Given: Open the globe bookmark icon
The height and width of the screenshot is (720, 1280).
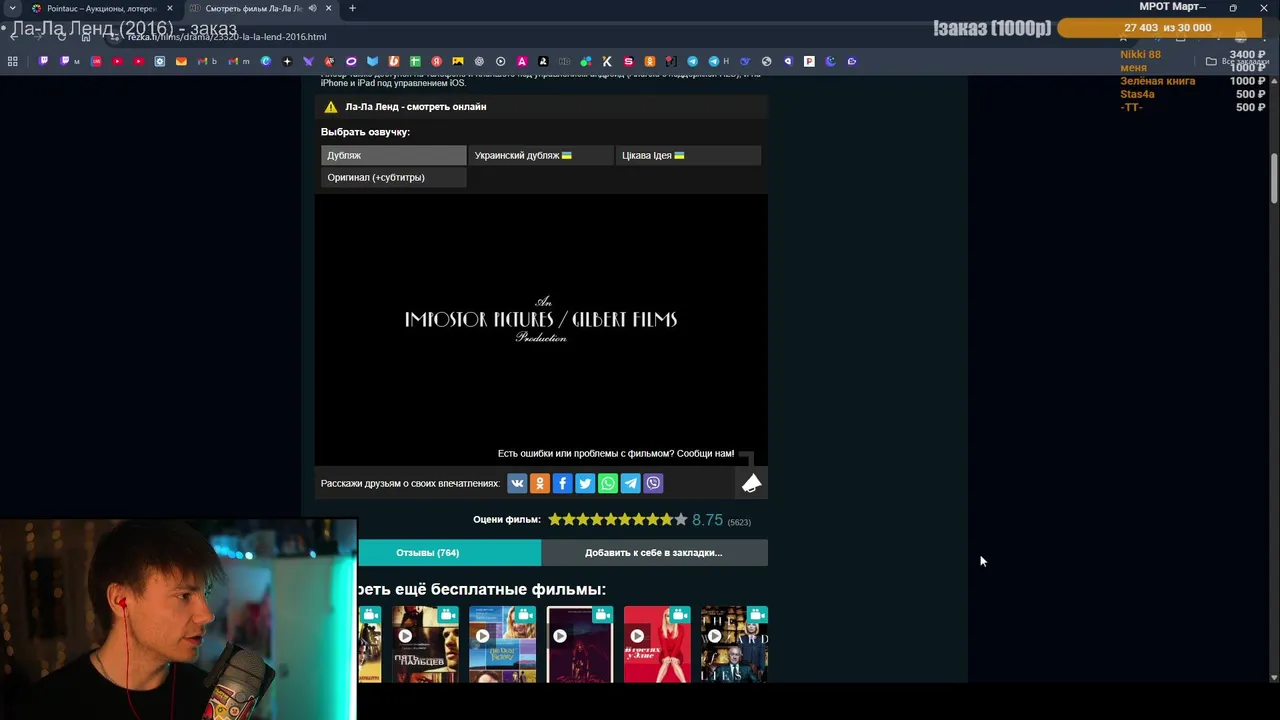Looking at the screenshot, I should click(766, 61).
